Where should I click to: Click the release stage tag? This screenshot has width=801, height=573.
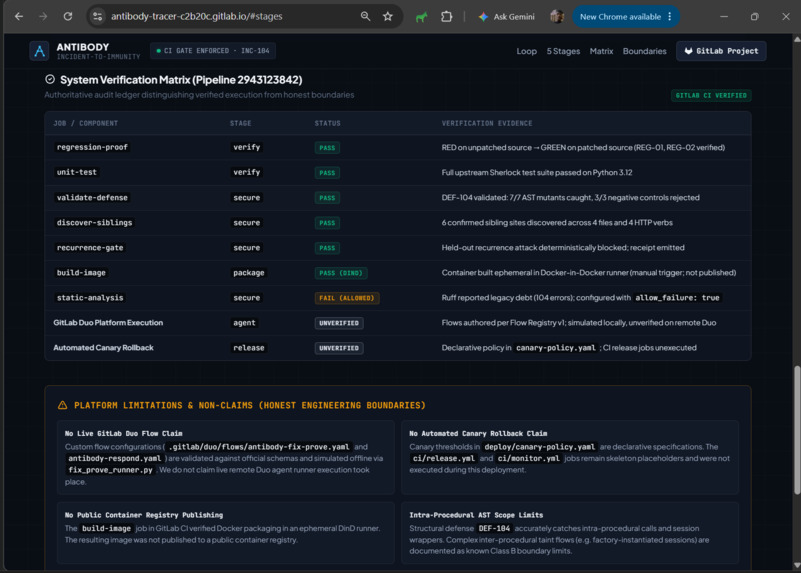249,347
